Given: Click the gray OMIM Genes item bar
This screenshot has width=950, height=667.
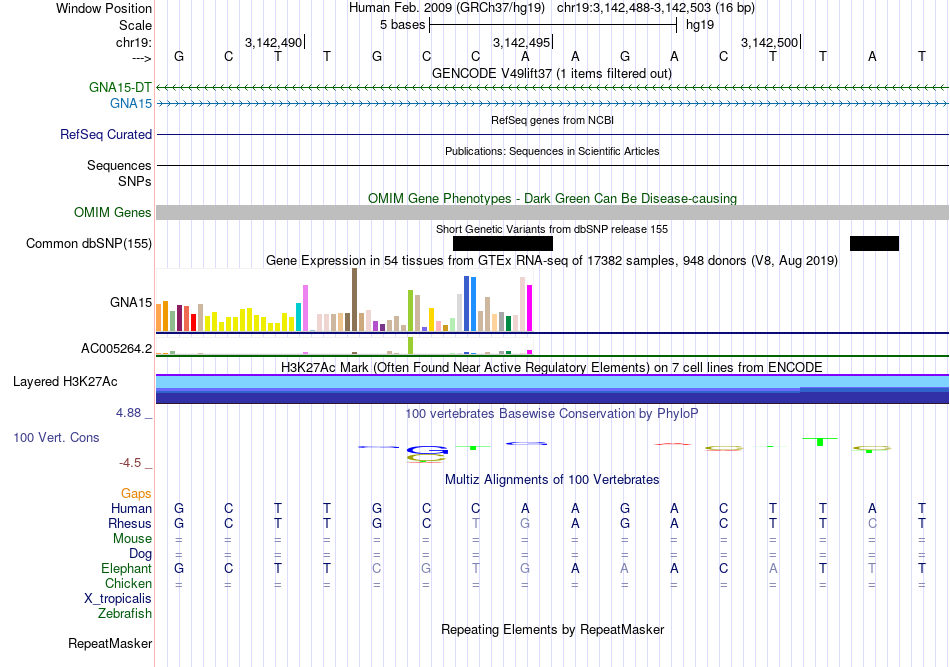Looking at the screenshot, I should (x=552, y=212).
